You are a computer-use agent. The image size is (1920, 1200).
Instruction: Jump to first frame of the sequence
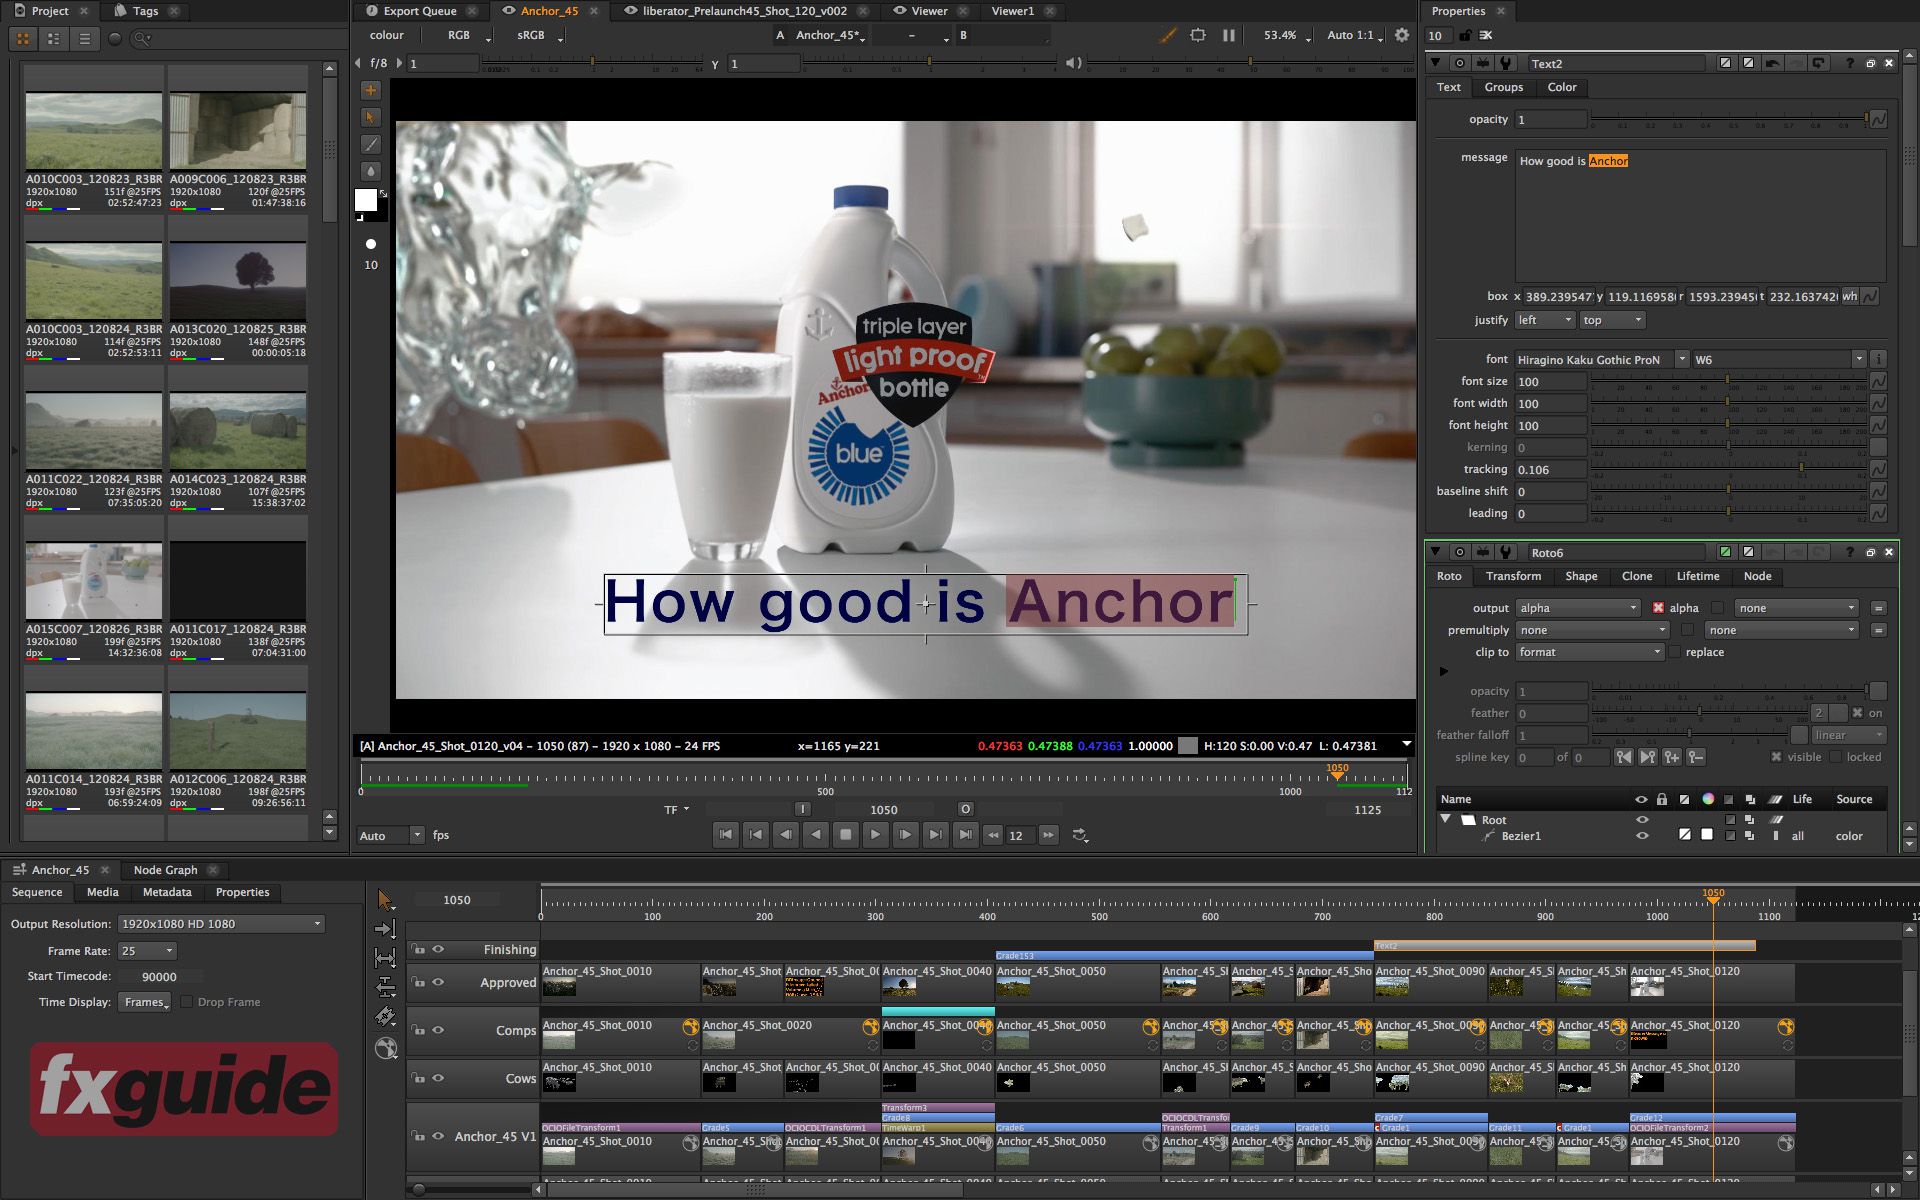(726, 834)
